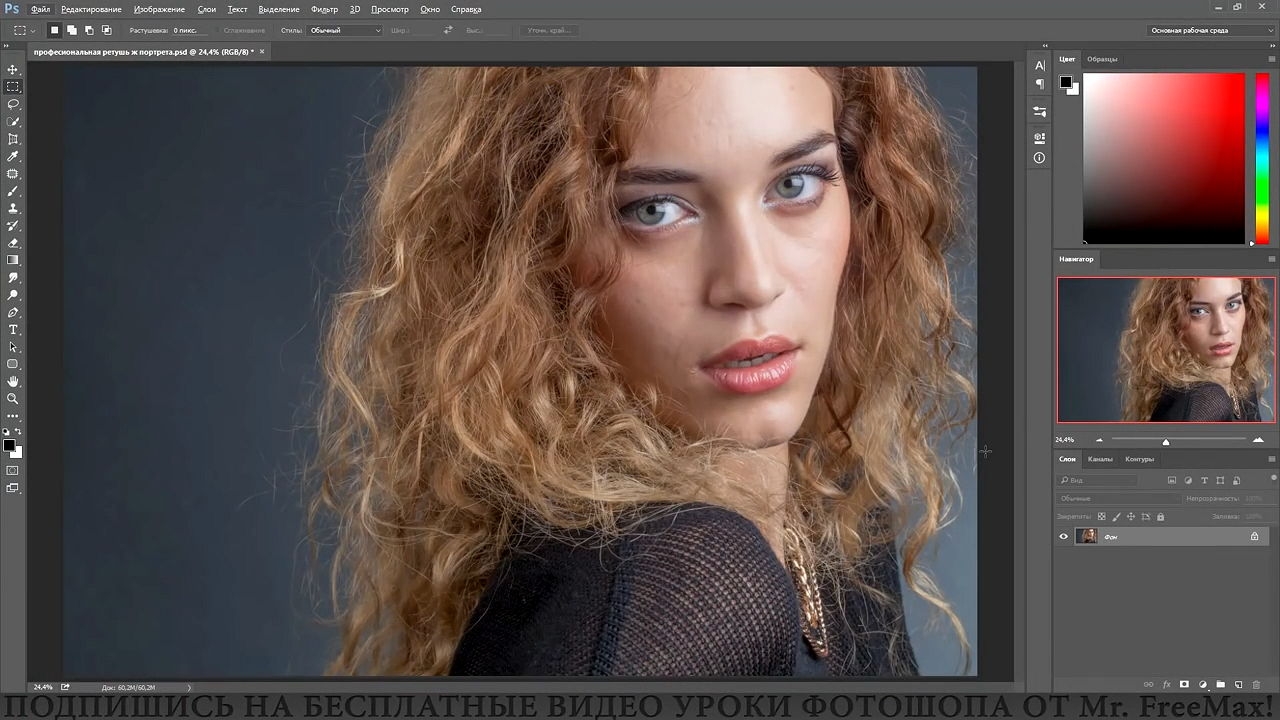The width and height of the screenshot is (1280, 720).
Task: Toggle Quick Mask mode
Action: [13, 470]
